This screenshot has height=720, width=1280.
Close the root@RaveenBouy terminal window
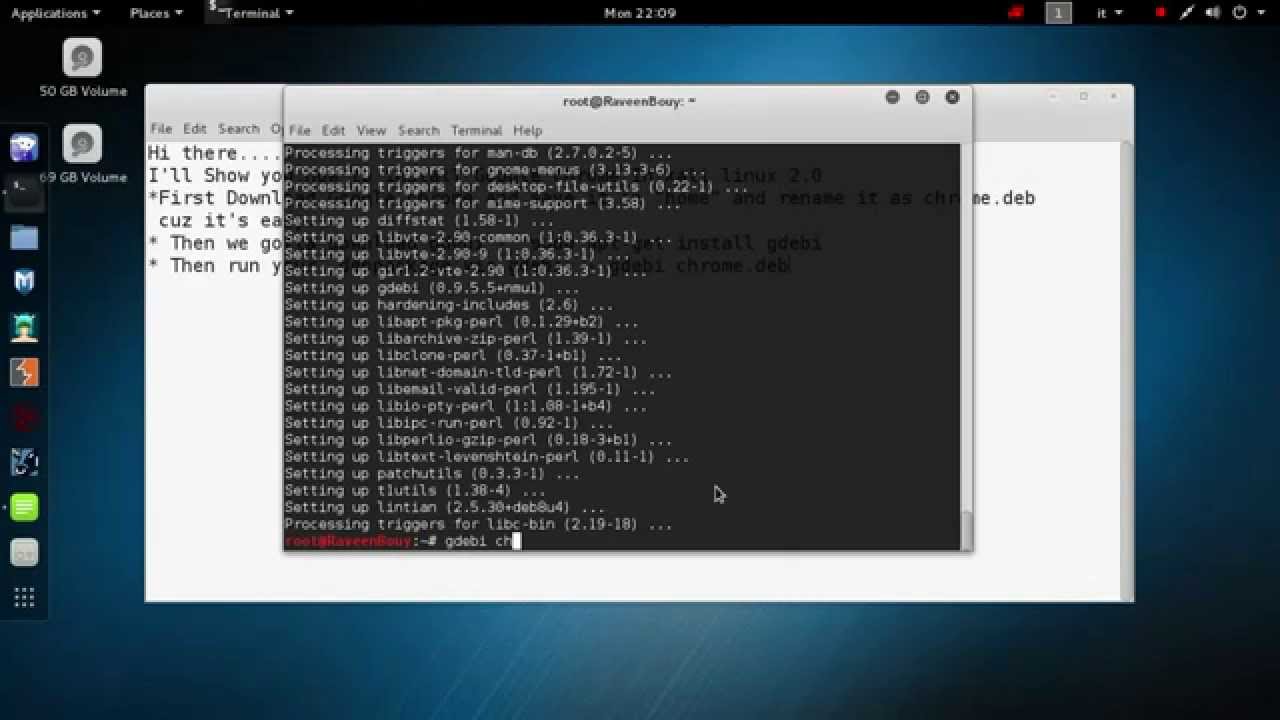952,97
